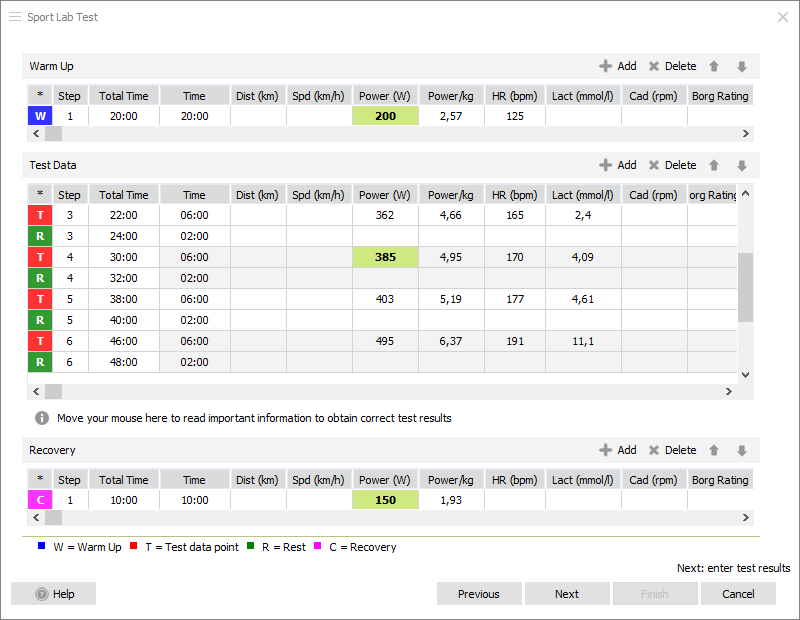Image resolution: width=800 pixels, height=620 pixels.
Task: Move Test Data row up with arrow
Action: [714, 165]
